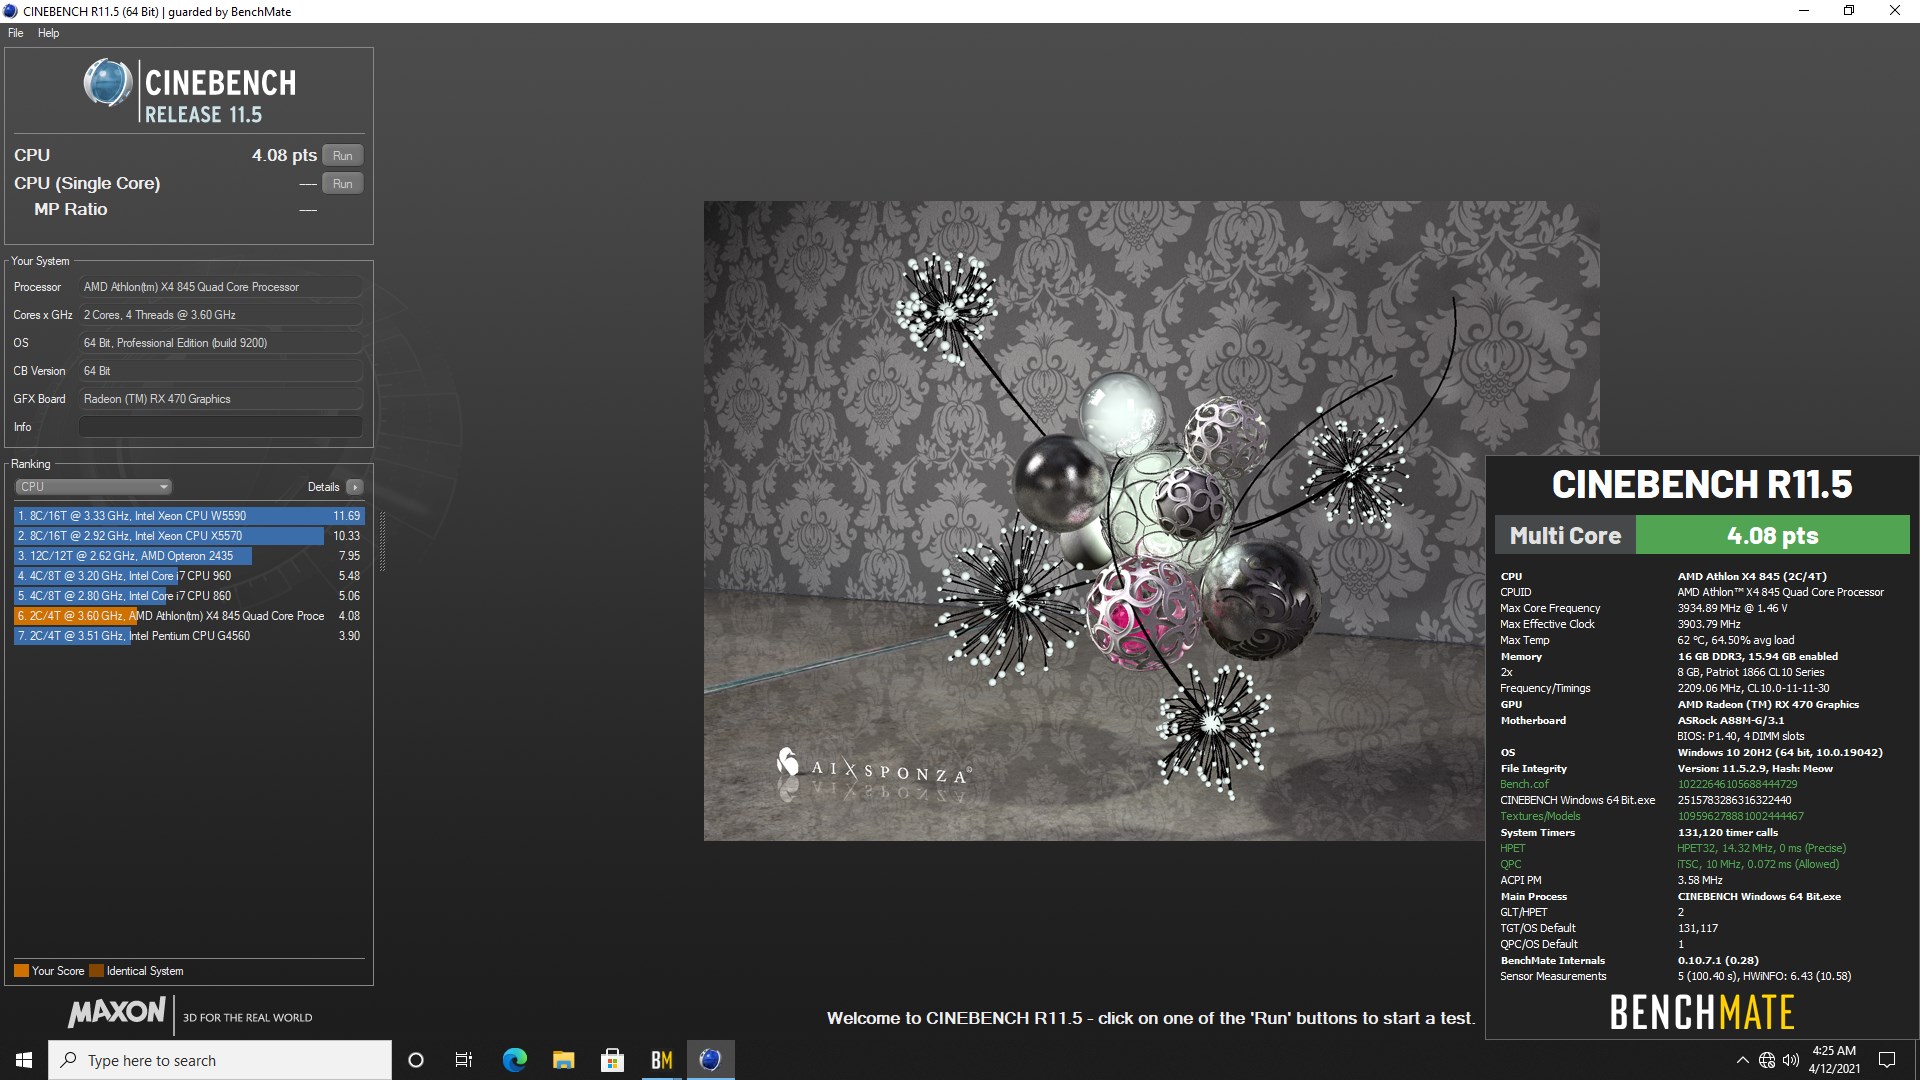
Task: Click the Processor field AMD Athlon X4 845
Action: coord(220,287)
